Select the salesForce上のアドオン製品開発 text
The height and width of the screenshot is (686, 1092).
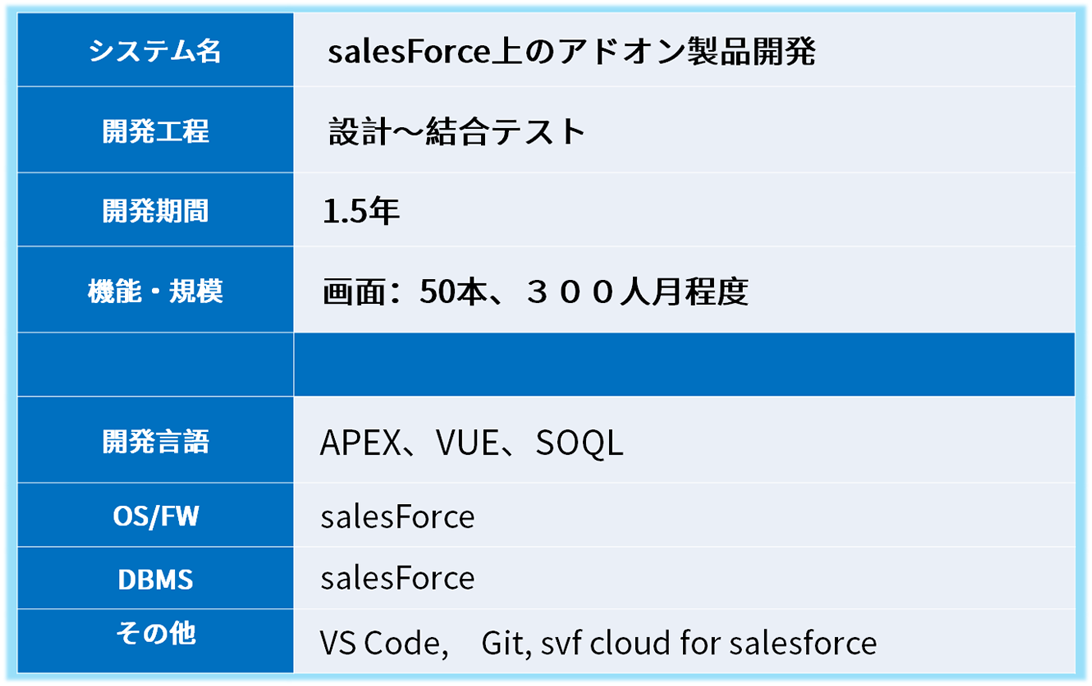(x=571, y=52)
